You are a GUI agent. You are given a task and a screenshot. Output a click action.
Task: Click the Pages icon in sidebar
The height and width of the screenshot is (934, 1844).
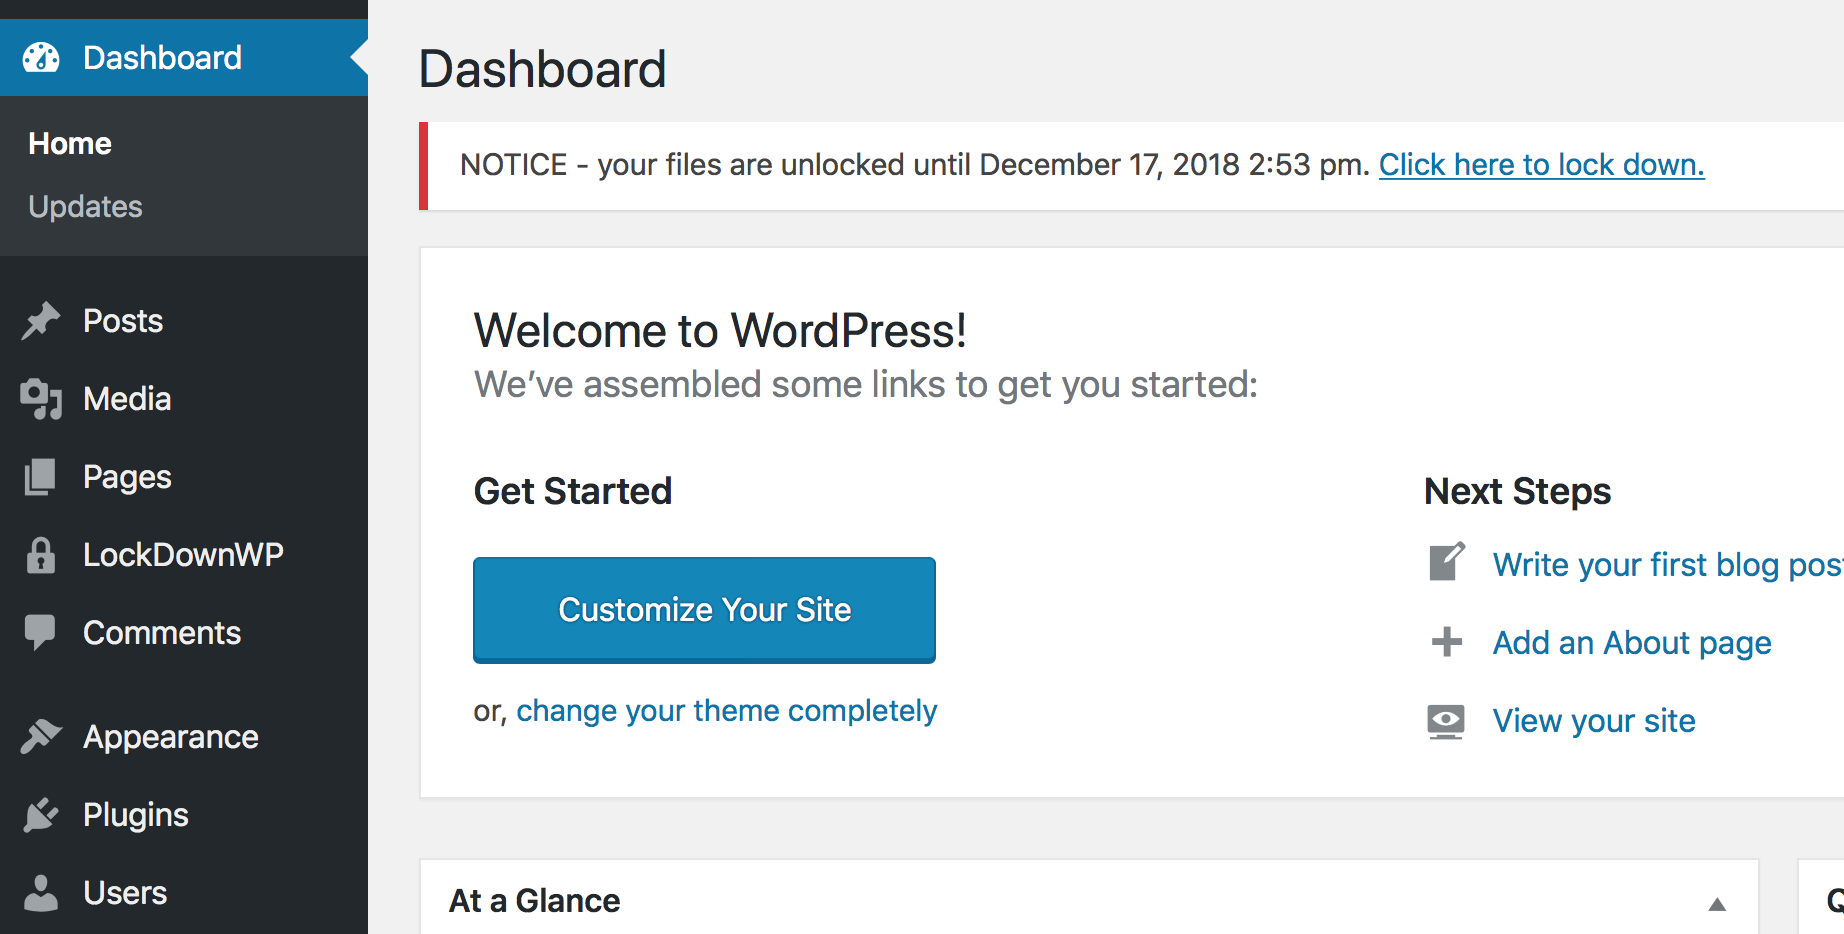point(41,477)
